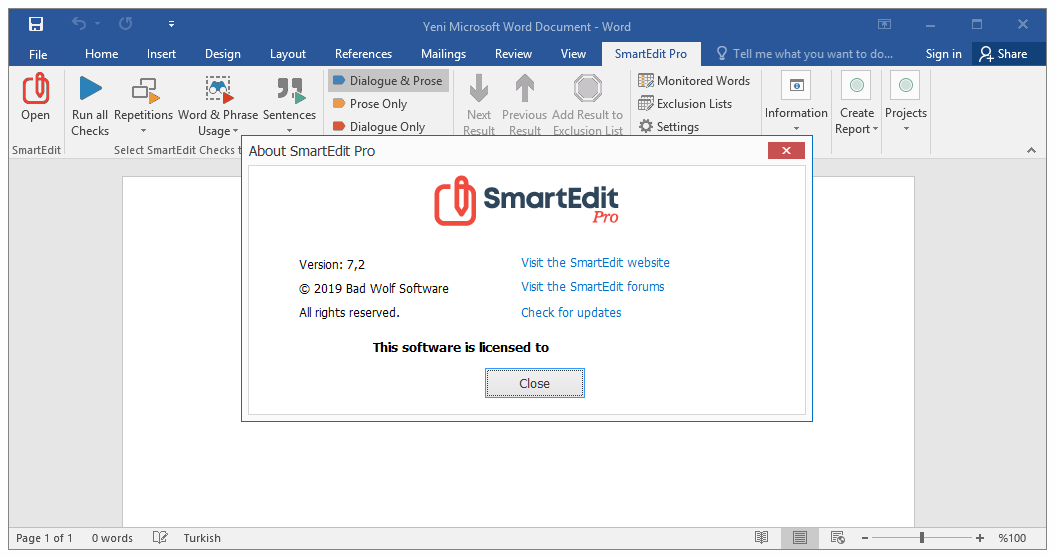Image resolution: width=1055 pixels, height=558 pixels.
Task: Click the Word & Phrase Usage icon
Action: pyautogui.click(x=218, y=90)
